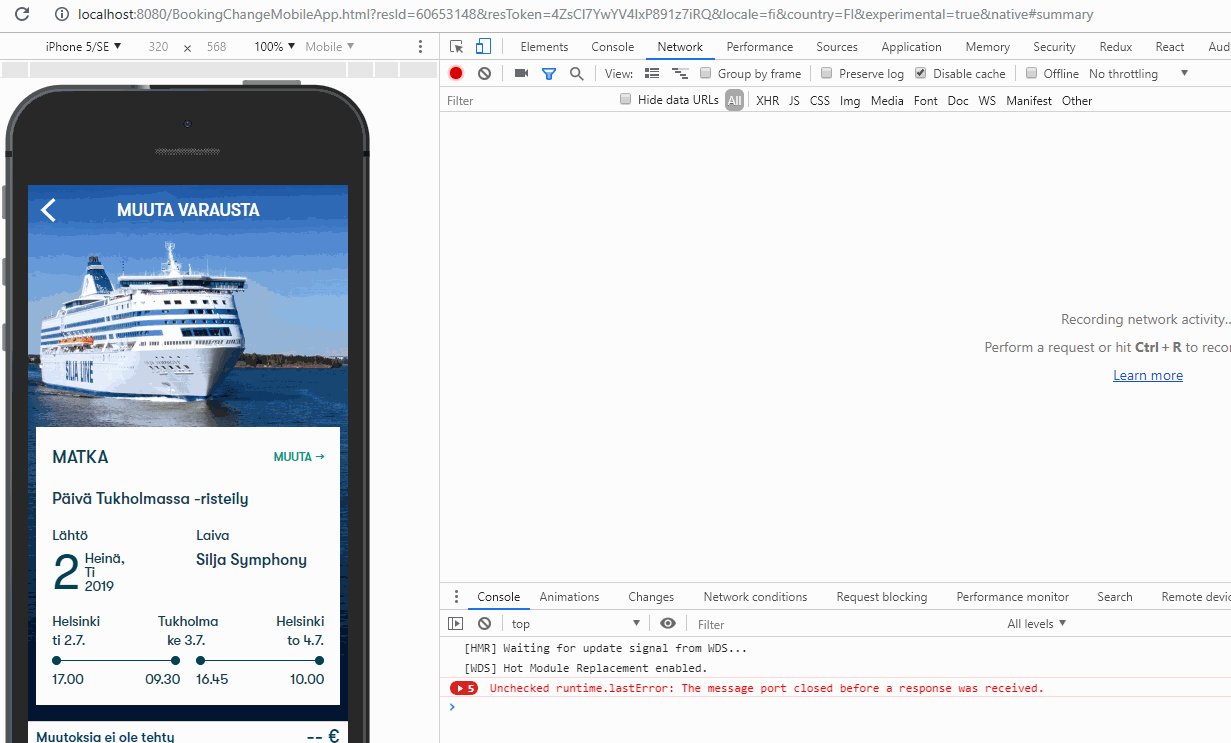Uncheck Disable cache checkbox

click(921, 73)
